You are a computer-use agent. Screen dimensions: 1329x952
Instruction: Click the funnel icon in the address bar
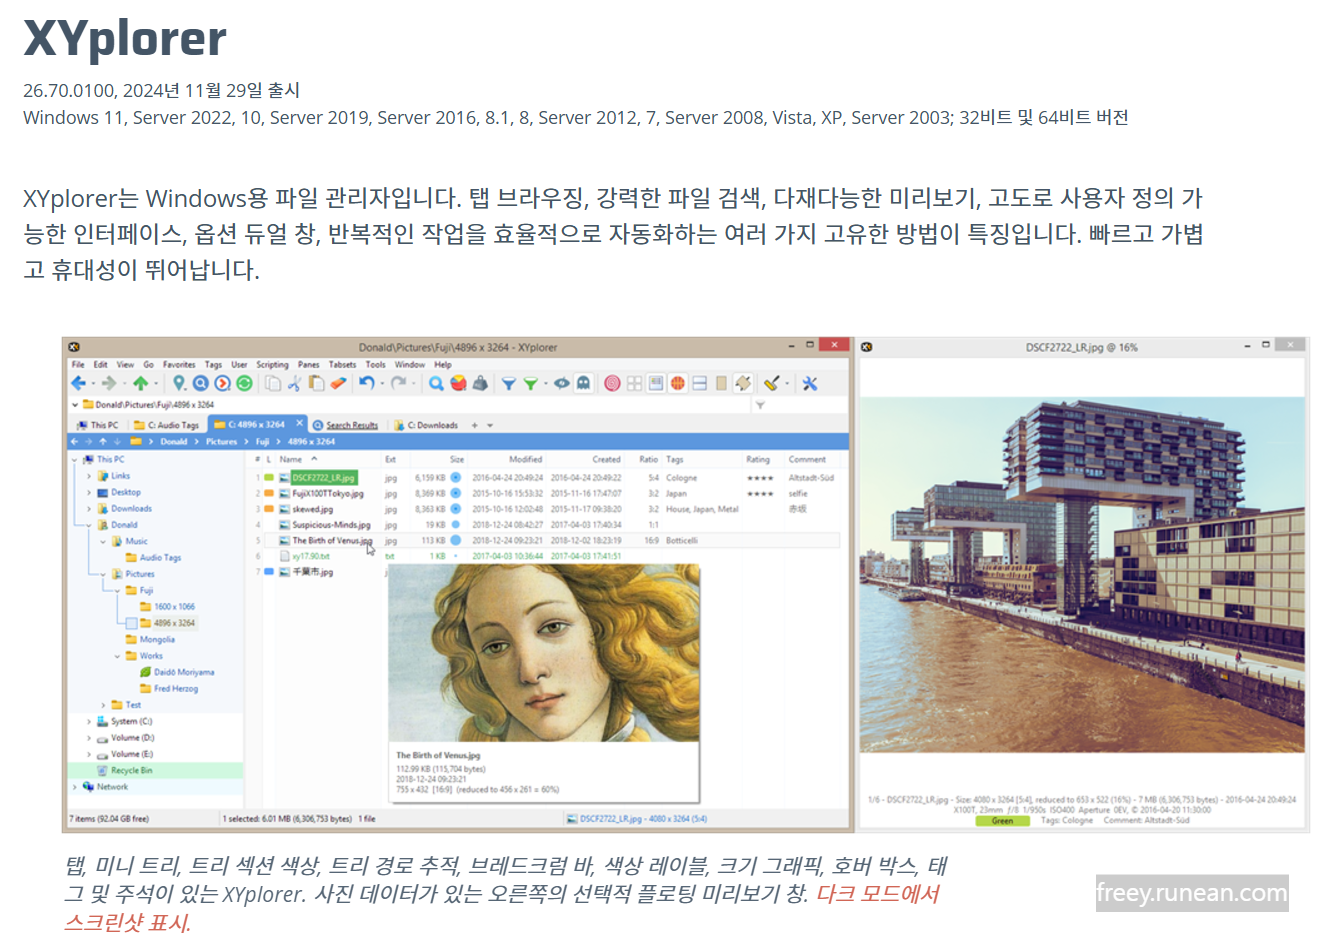pyautogui.click(x=760, y=405)
